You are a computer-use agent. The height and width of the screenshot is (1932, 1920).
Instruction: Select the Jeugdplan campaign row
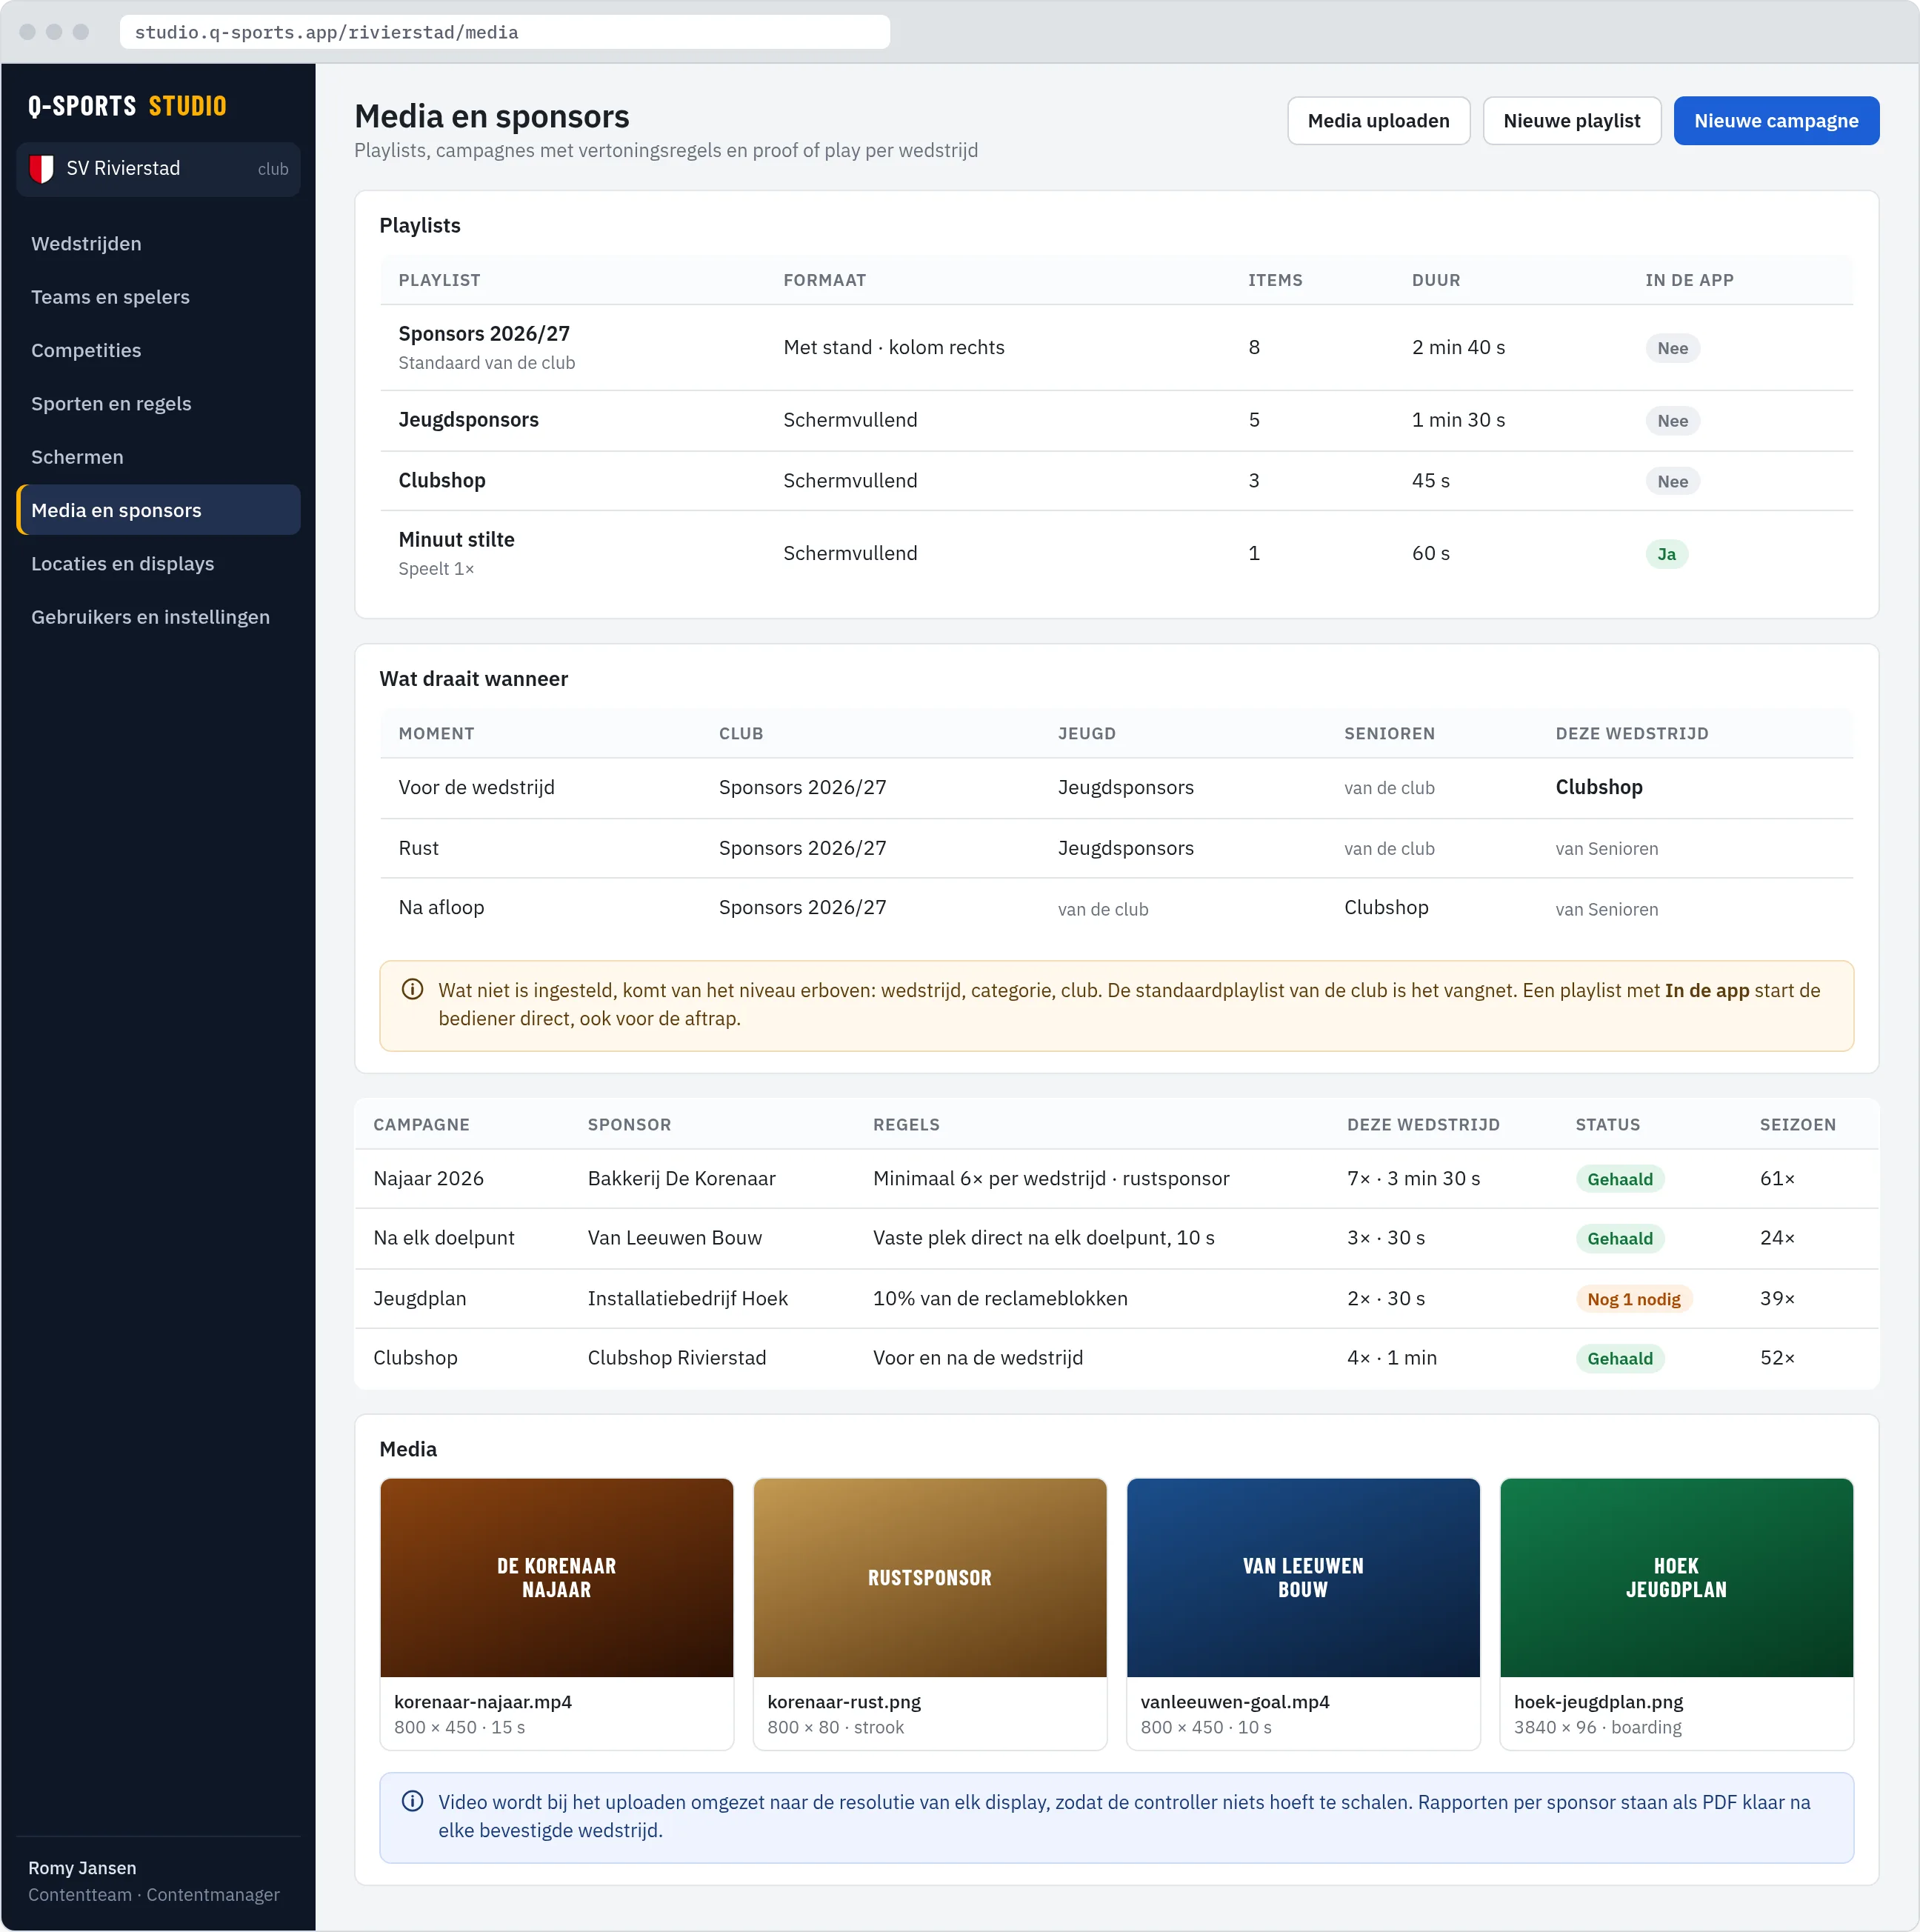tap(1116, 1298)
